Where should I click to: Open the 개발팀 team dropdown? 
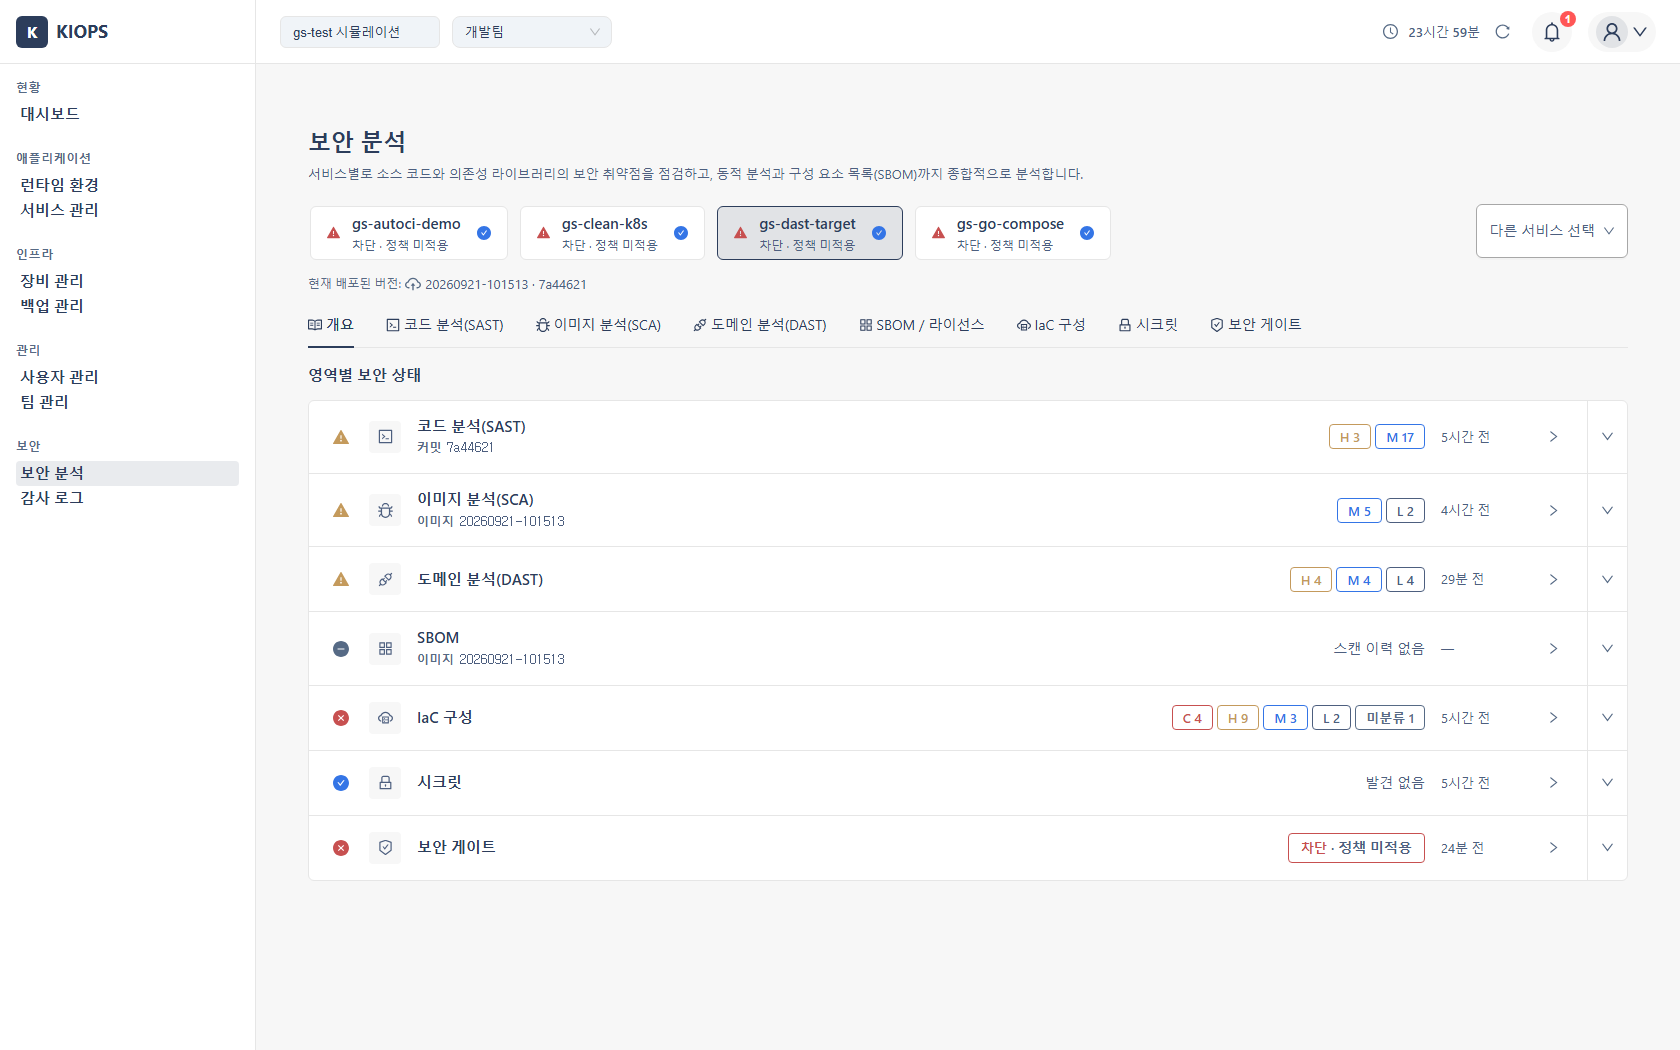tap(532, 32)
